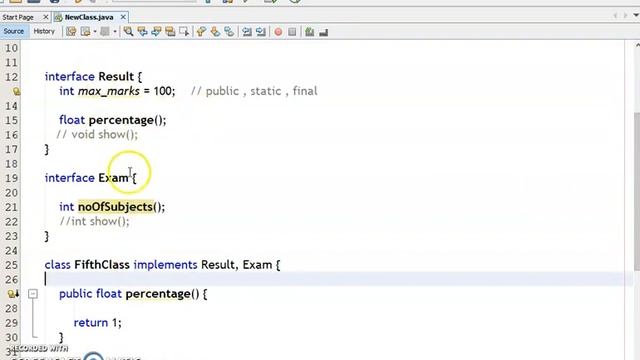The height and width of the screenshot is (360, 640).
Task: Jump to Last Edit location icon
Action: point(71,32)
